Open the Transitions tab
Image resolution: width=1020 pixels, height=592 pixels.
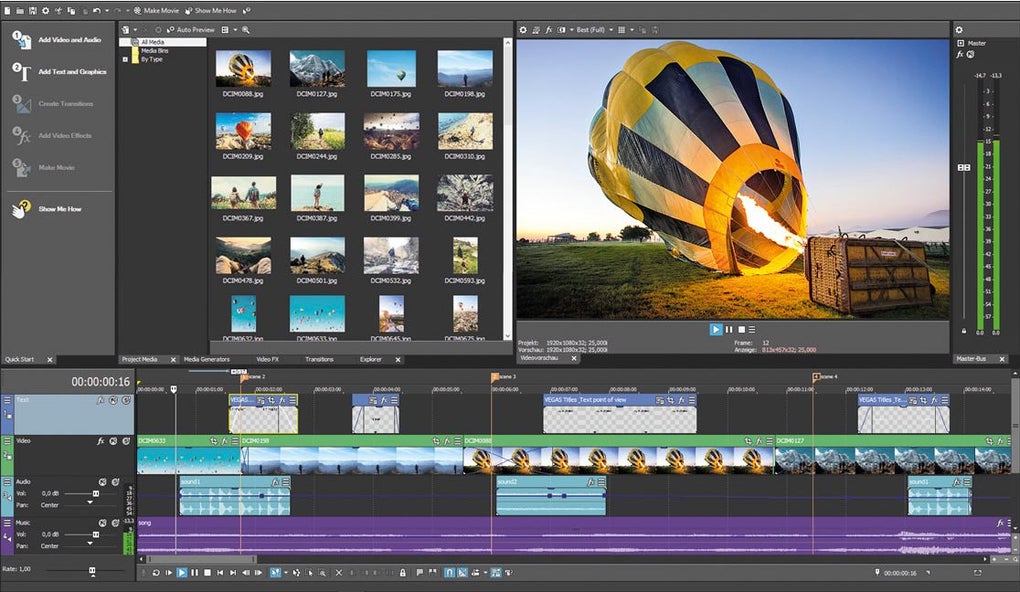(x=319, y=359)
